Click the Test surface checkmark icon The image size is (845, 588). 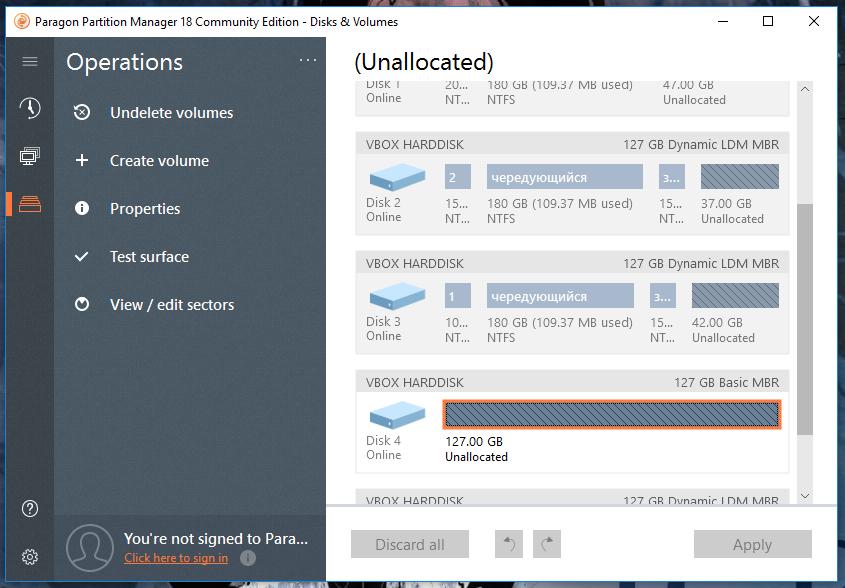pos(82,257)
